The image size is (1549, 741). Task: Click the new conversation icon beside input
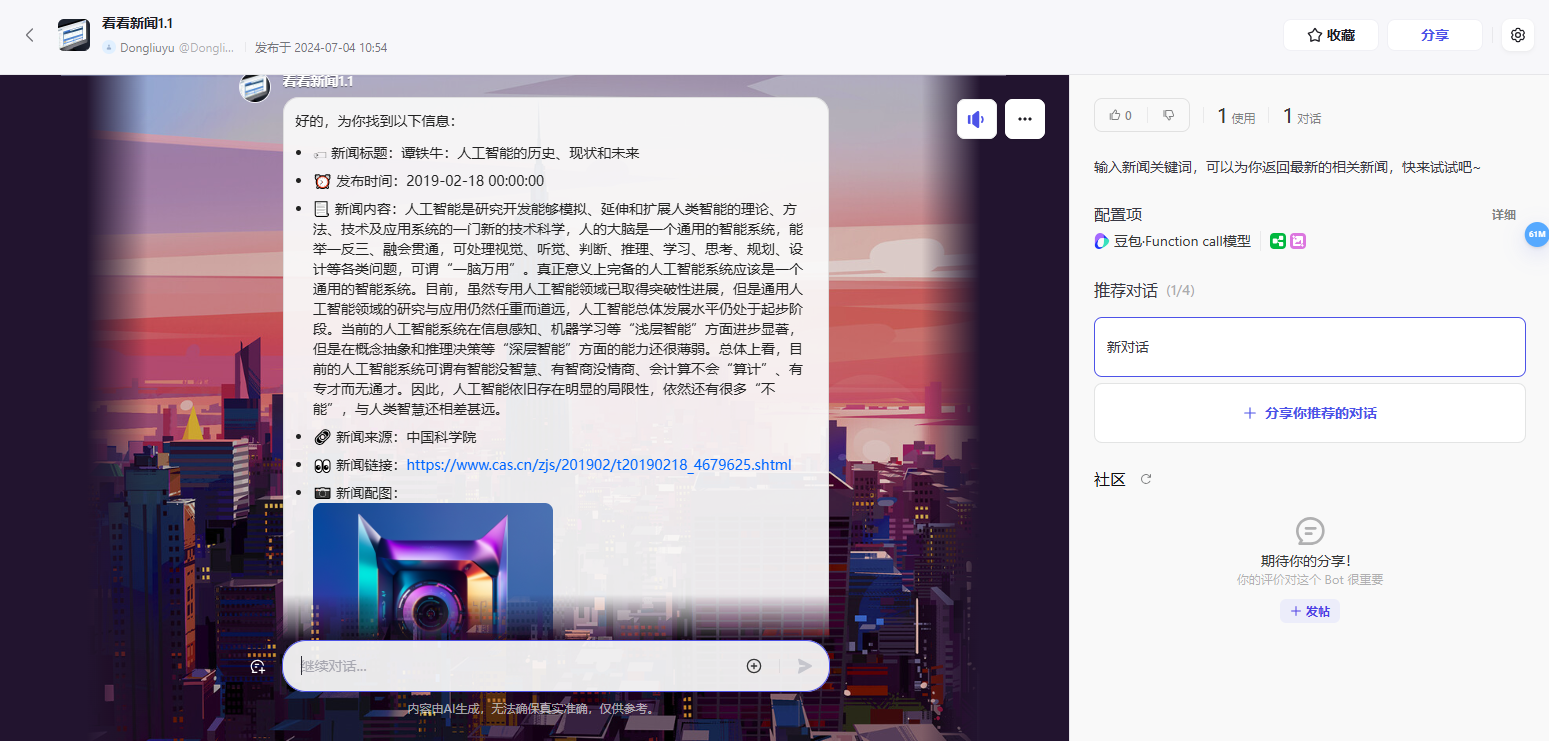[x=258, y=667]
